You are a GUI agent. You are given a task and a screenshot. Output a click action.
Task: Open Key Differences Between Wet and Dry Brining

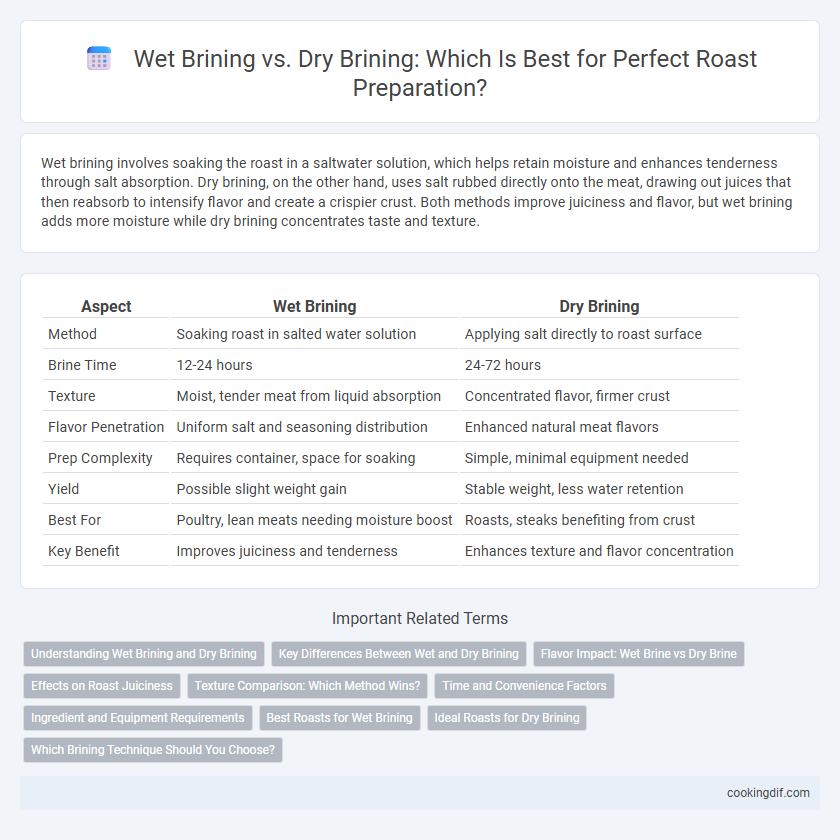399,654
